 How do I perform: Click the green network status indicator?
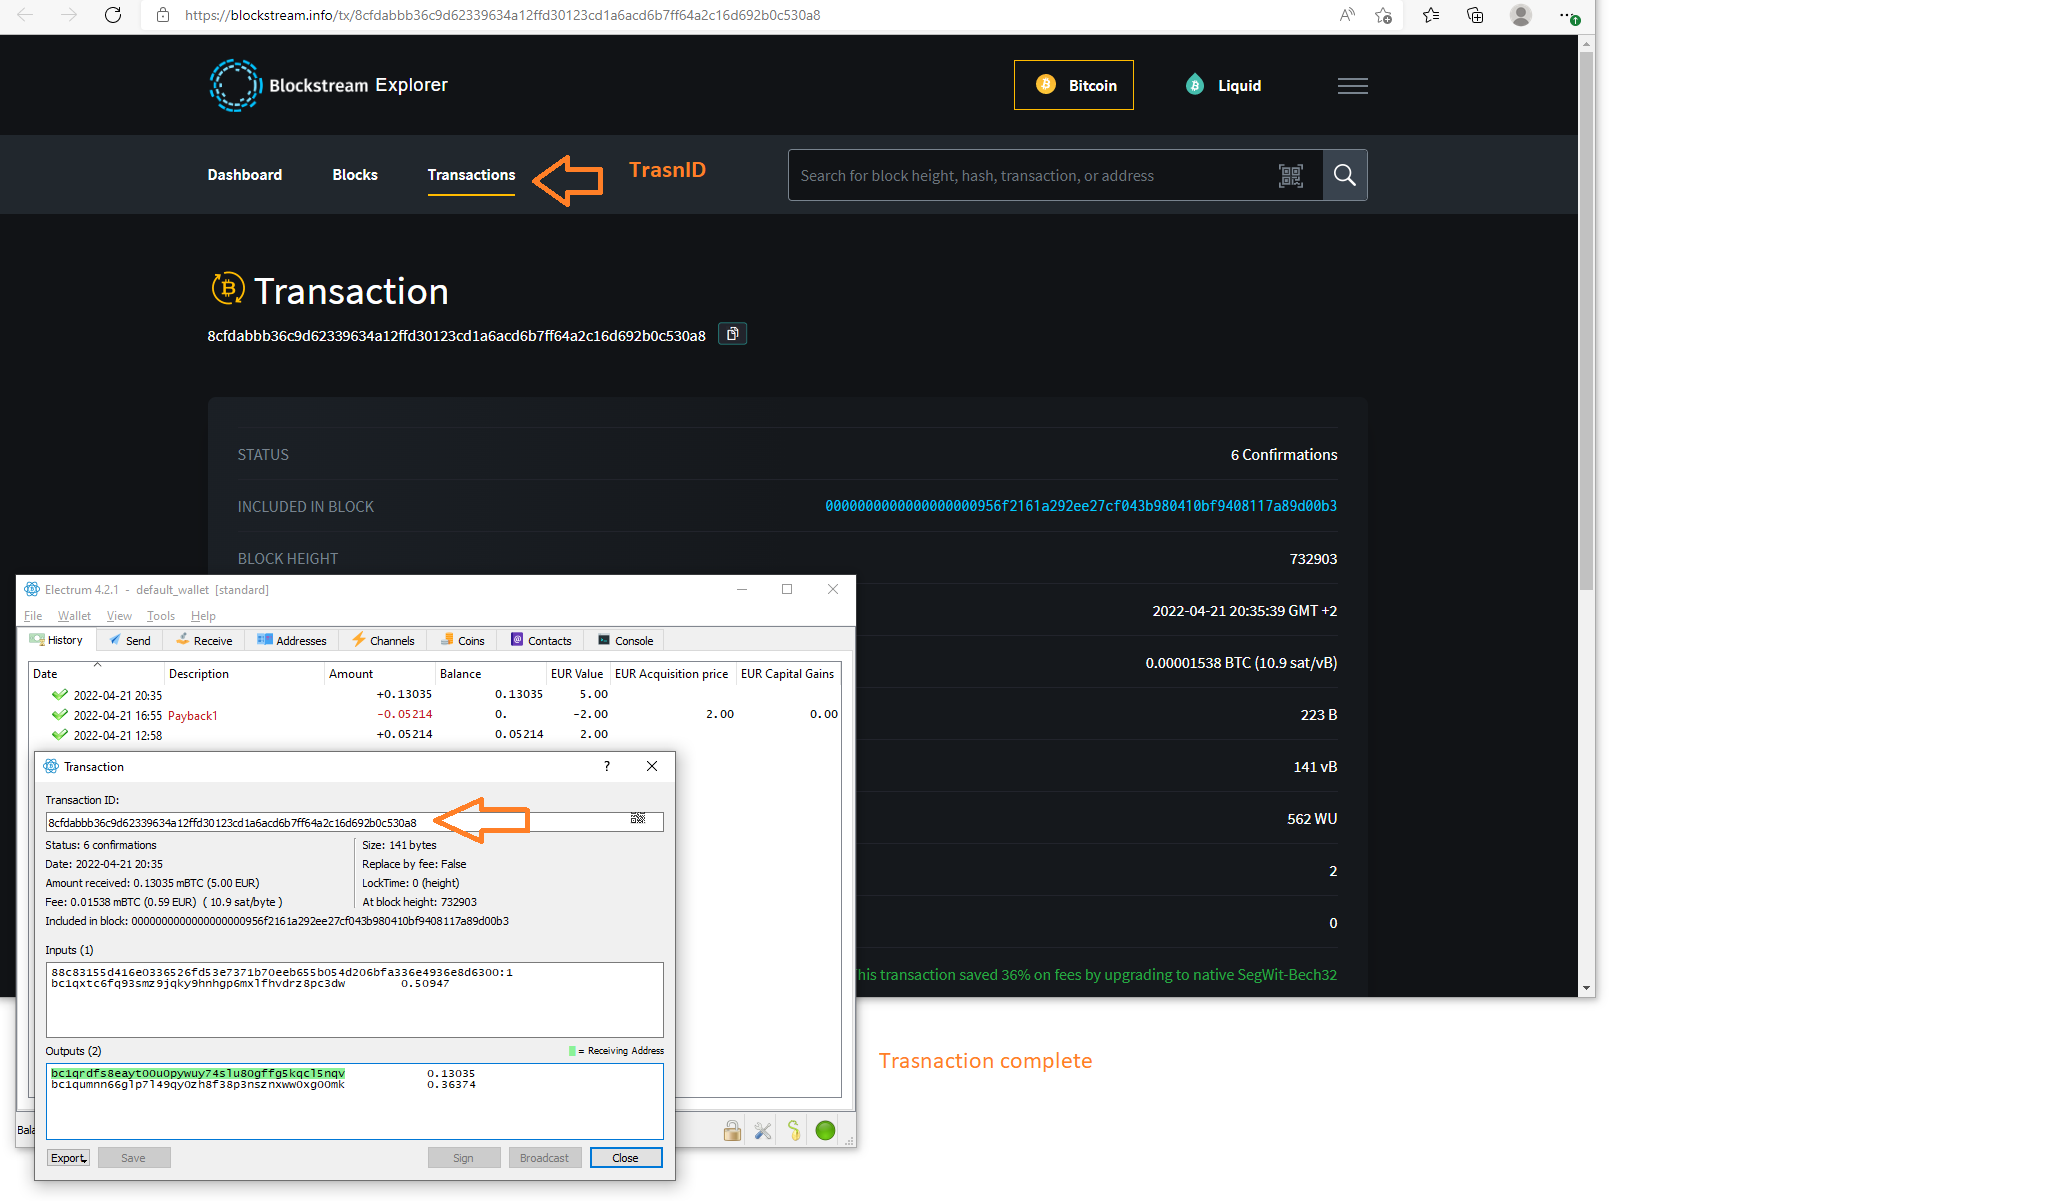click(x=825, y=1131)
